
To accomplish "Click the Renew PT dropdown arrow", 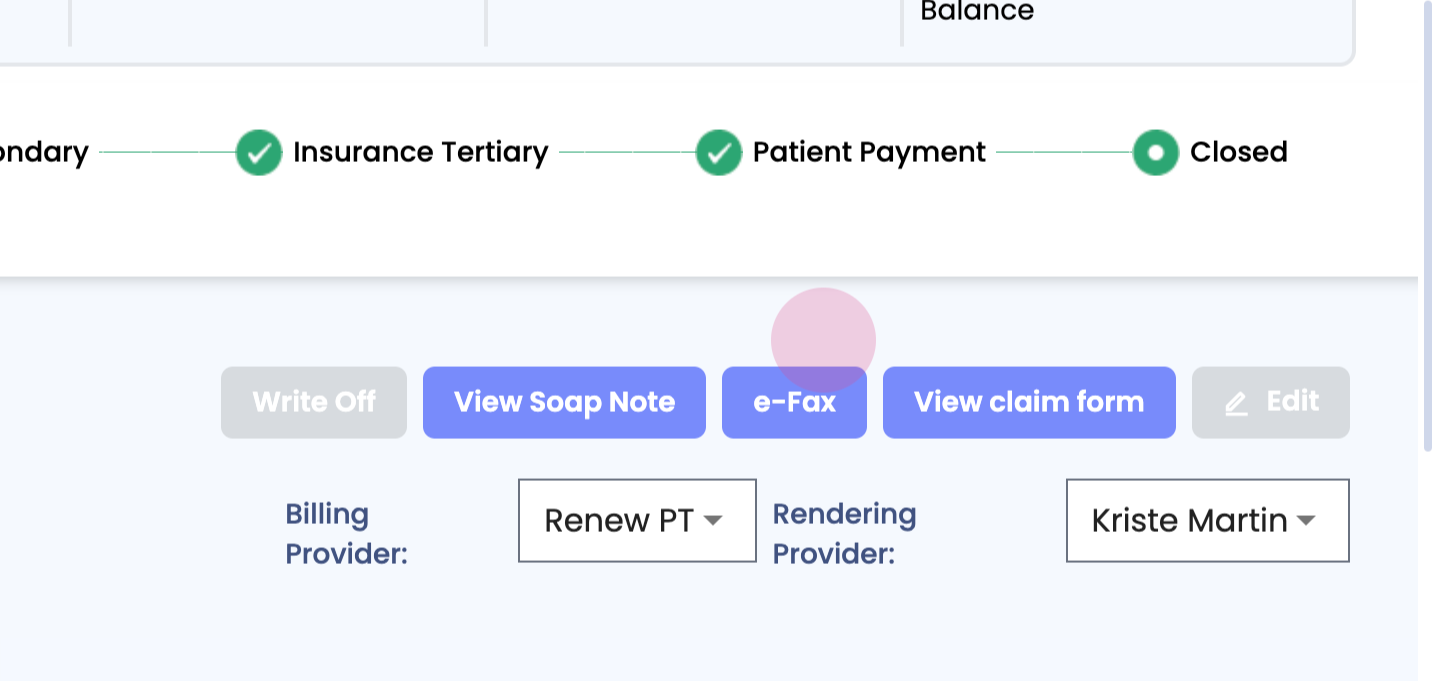I will 713,520.
